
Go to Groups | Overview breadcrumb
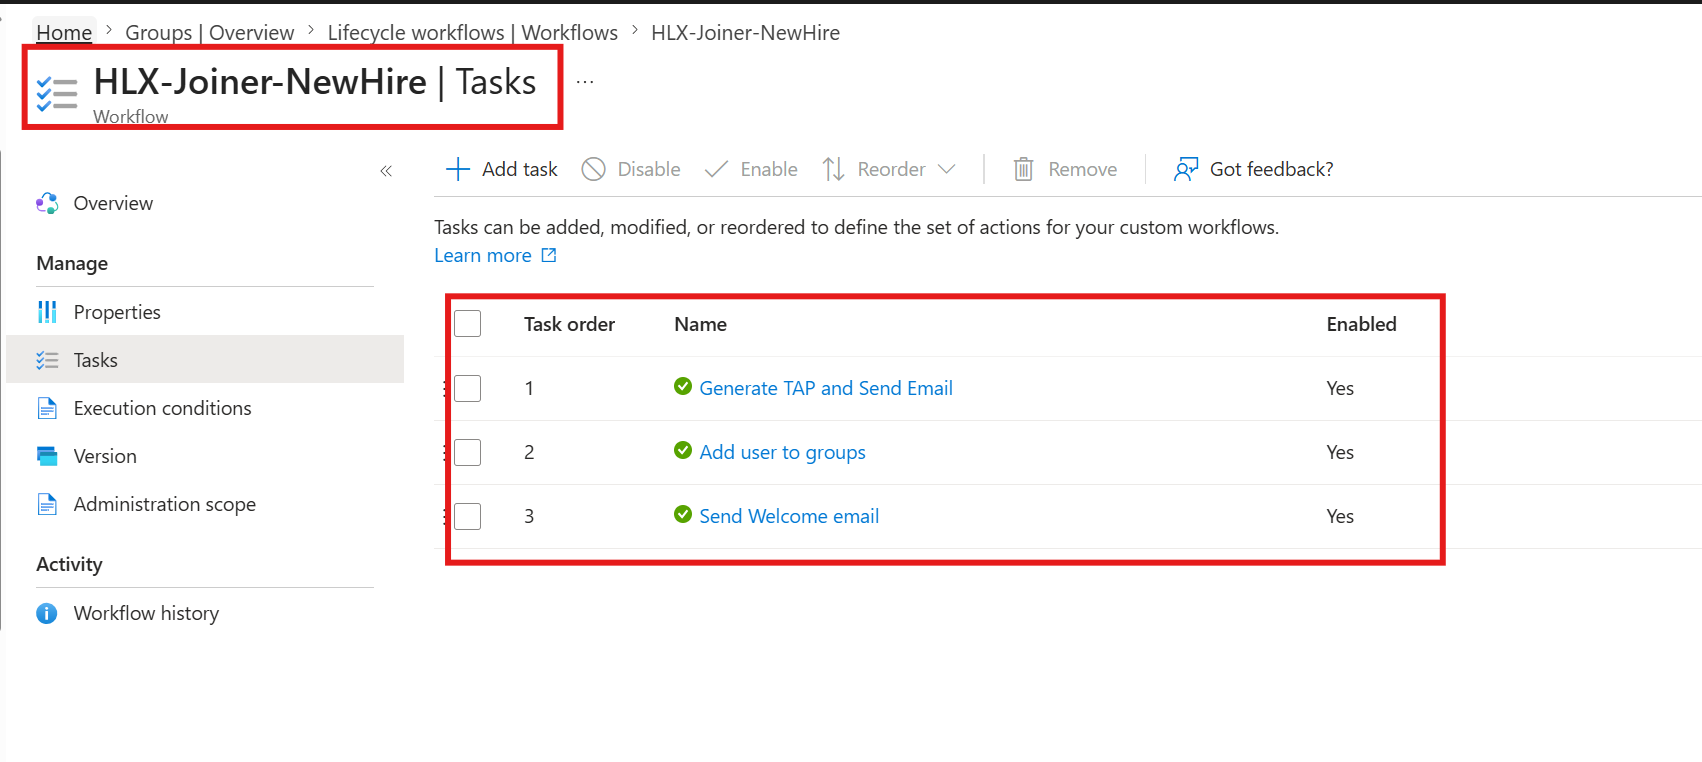209,32
